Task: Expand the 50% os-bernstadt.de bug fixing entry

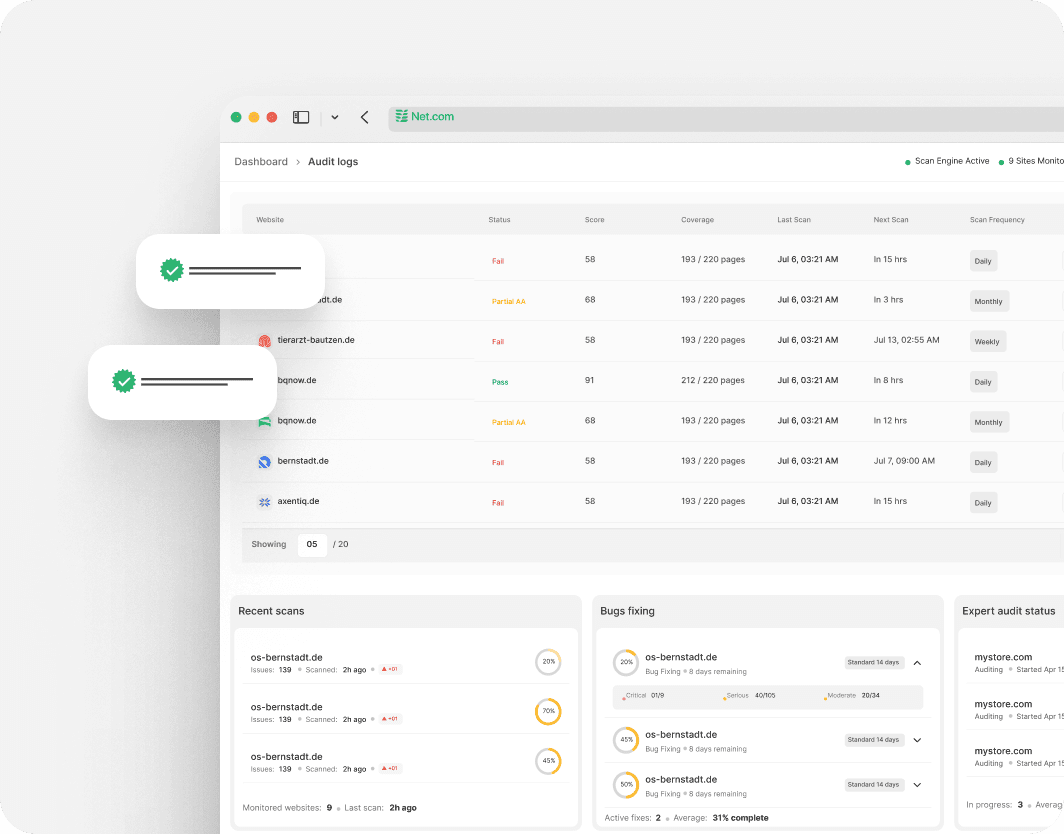Action: pyautogui.click(x=917, y=785)
